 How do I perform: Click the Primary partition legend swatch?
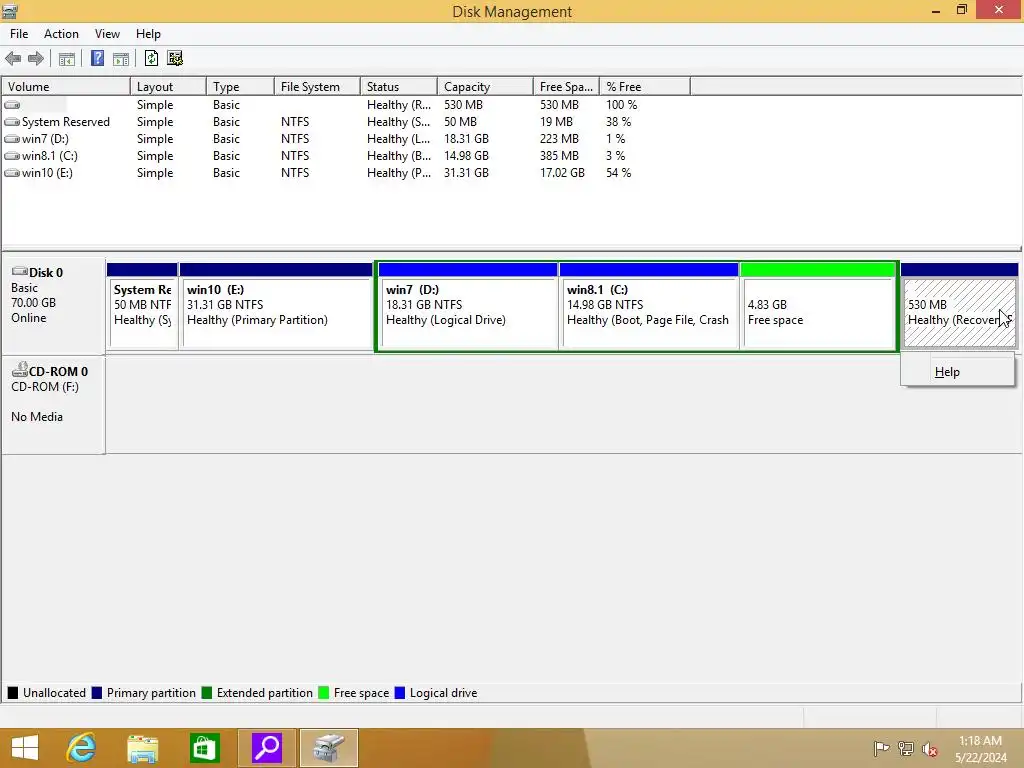pyautogui.click(x=97, y=693)
